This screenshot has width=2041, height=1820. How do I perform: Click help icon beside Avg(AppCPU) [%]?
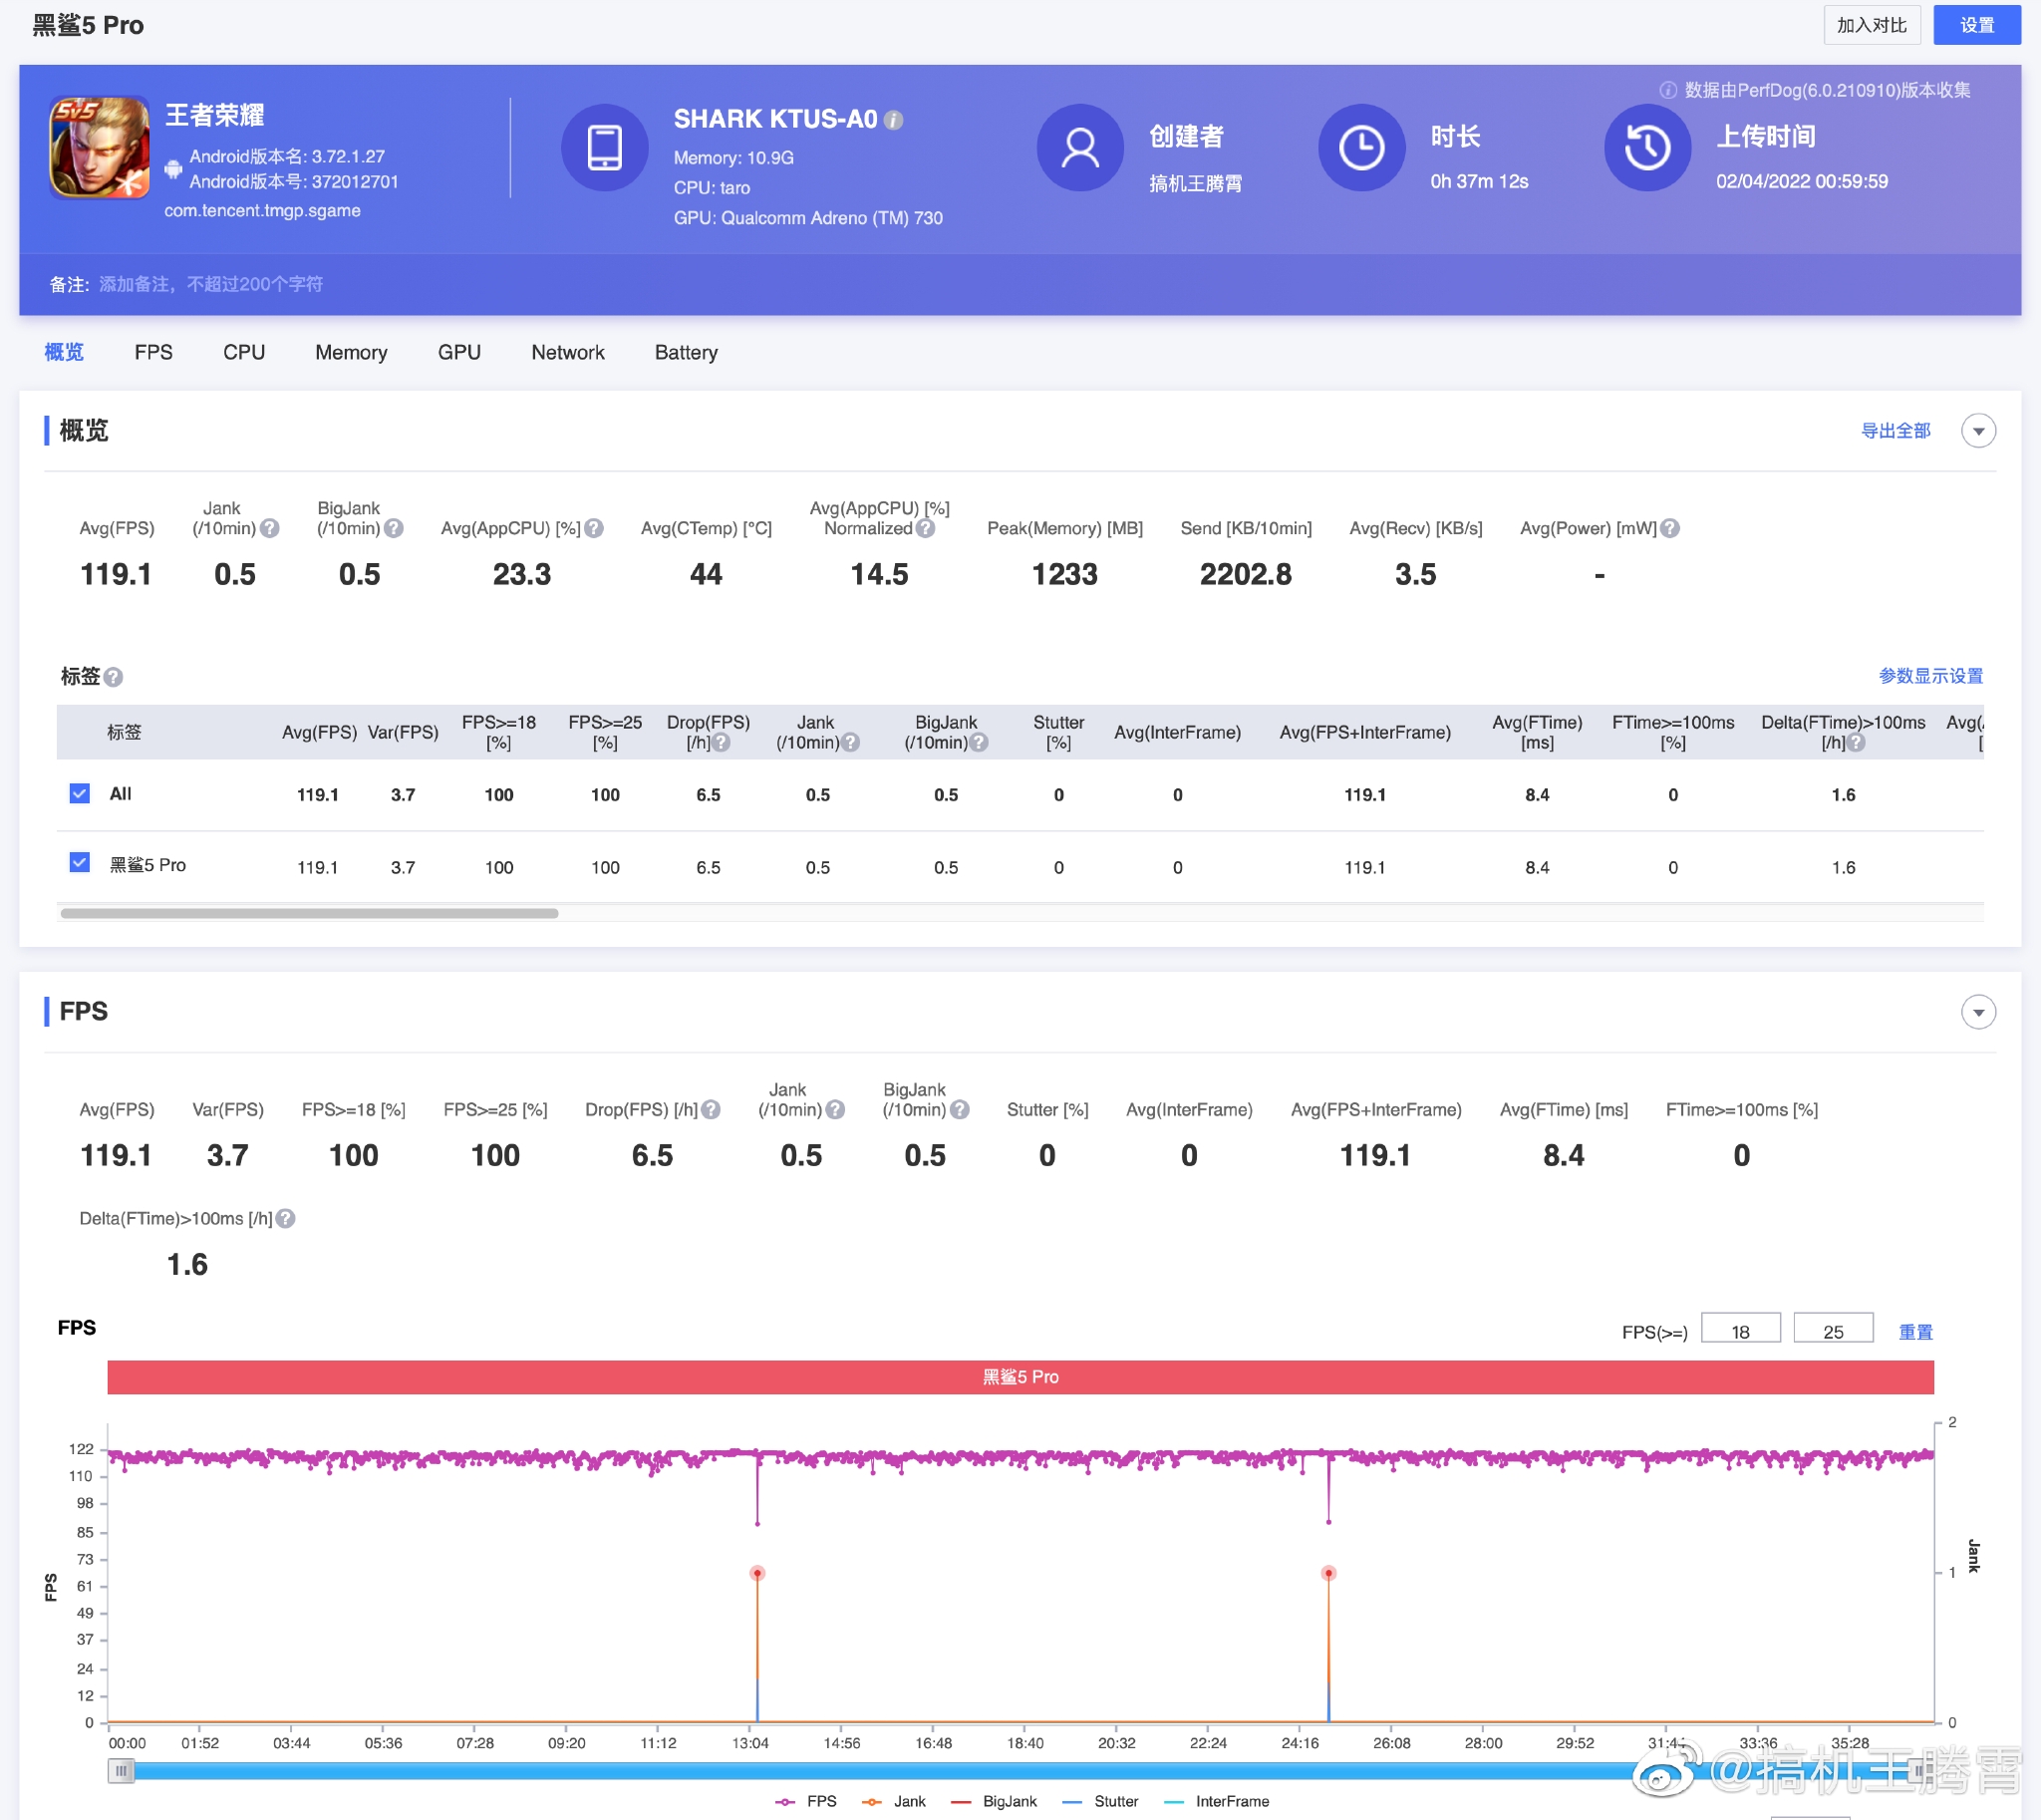click(594, 528)
